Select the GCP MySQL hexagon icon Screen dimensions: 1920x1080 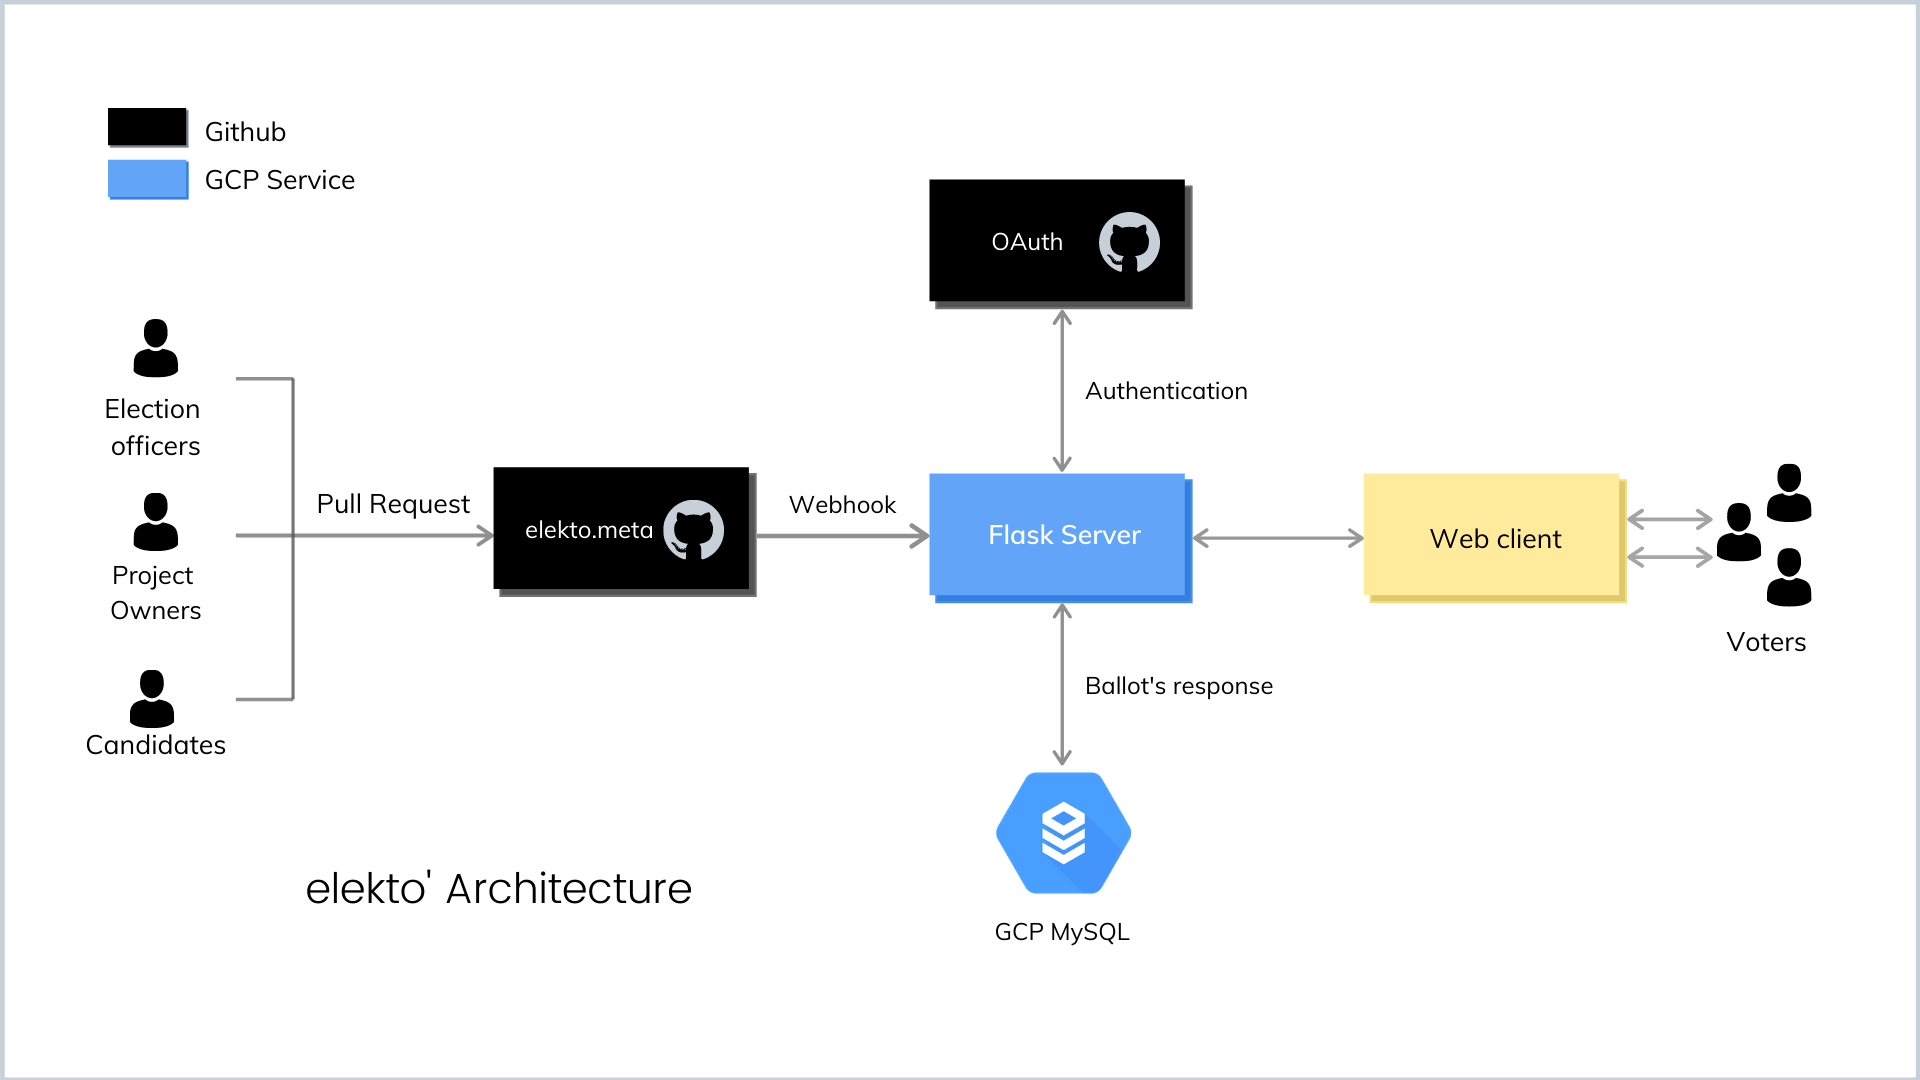(1063, 832)
